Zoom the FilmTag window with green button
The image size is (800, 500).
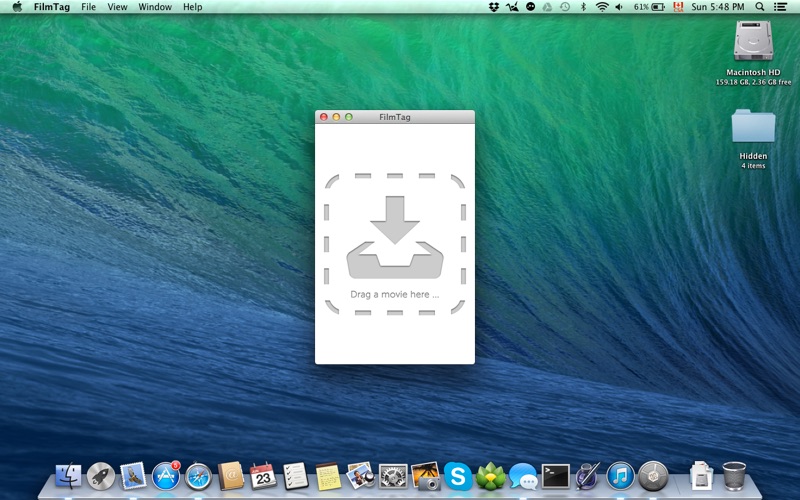pos(349,117)
